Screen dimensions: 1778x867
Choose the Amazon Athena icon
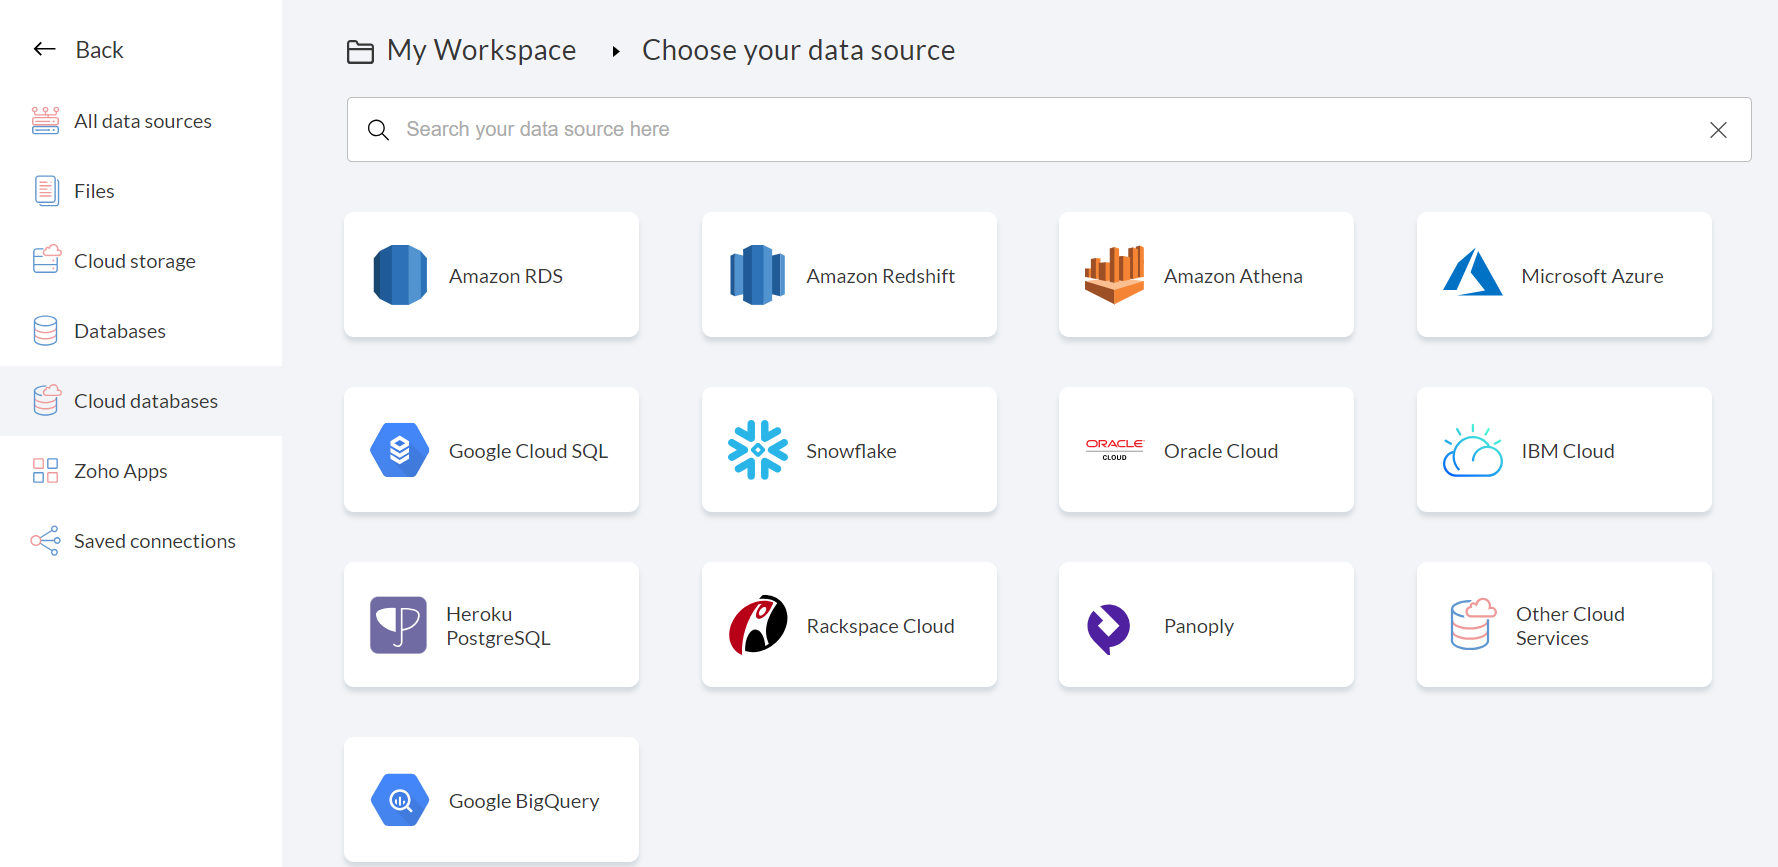pos(1114,275)
